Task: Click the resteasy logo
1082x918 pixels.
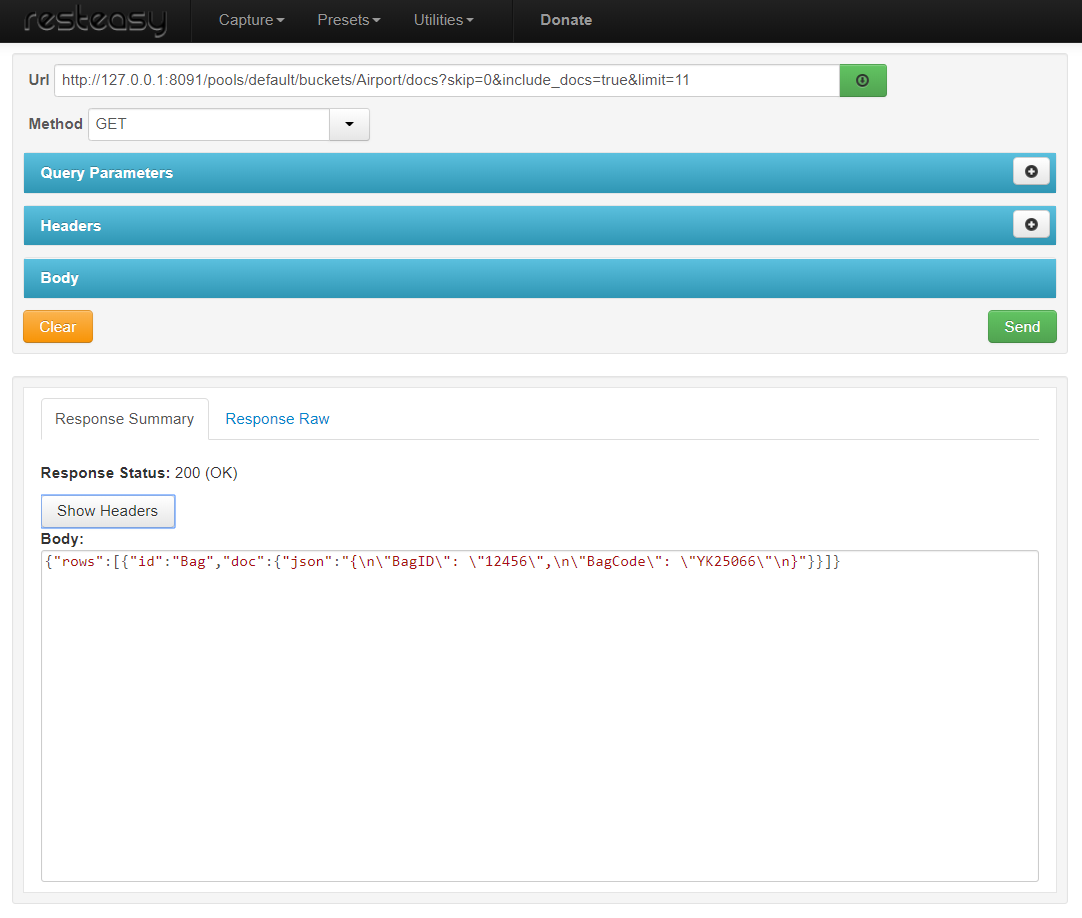Action: click(x=95, y=21)
